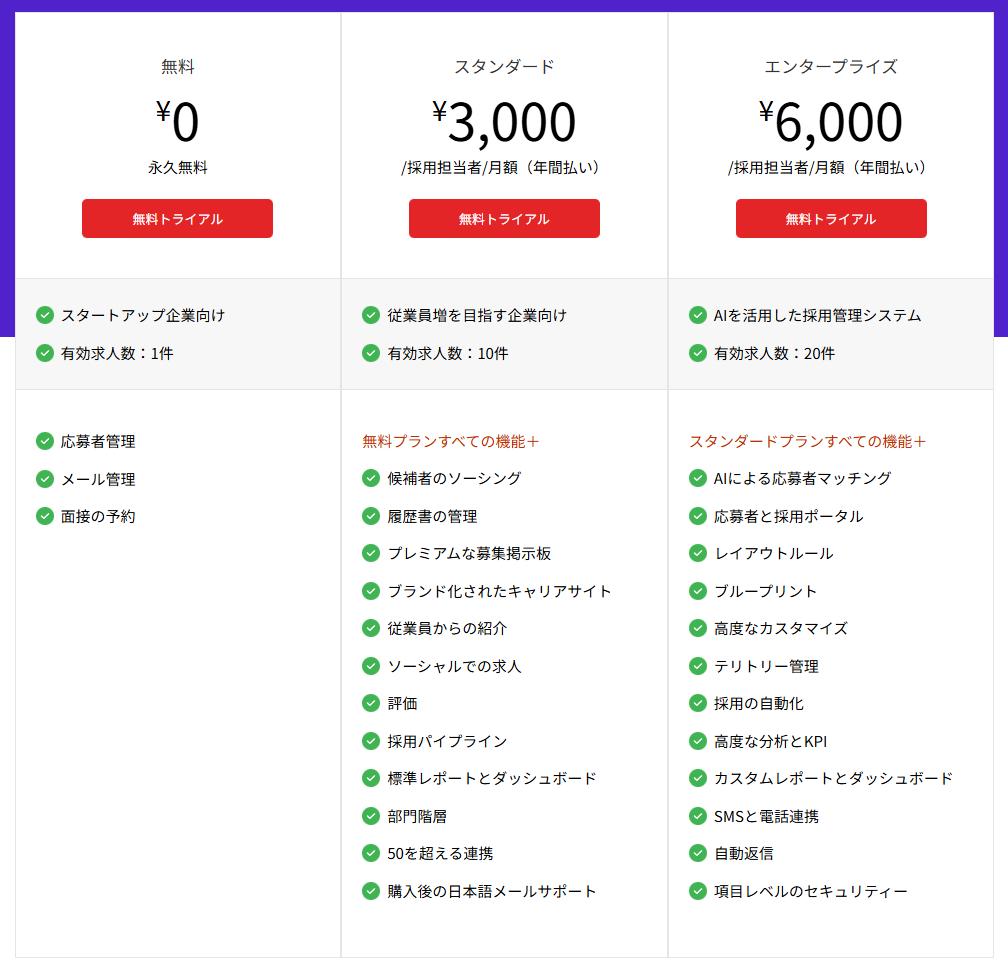Select the icon next to SMSと電話連携
1008x970 pixels.
pos(698,816)
